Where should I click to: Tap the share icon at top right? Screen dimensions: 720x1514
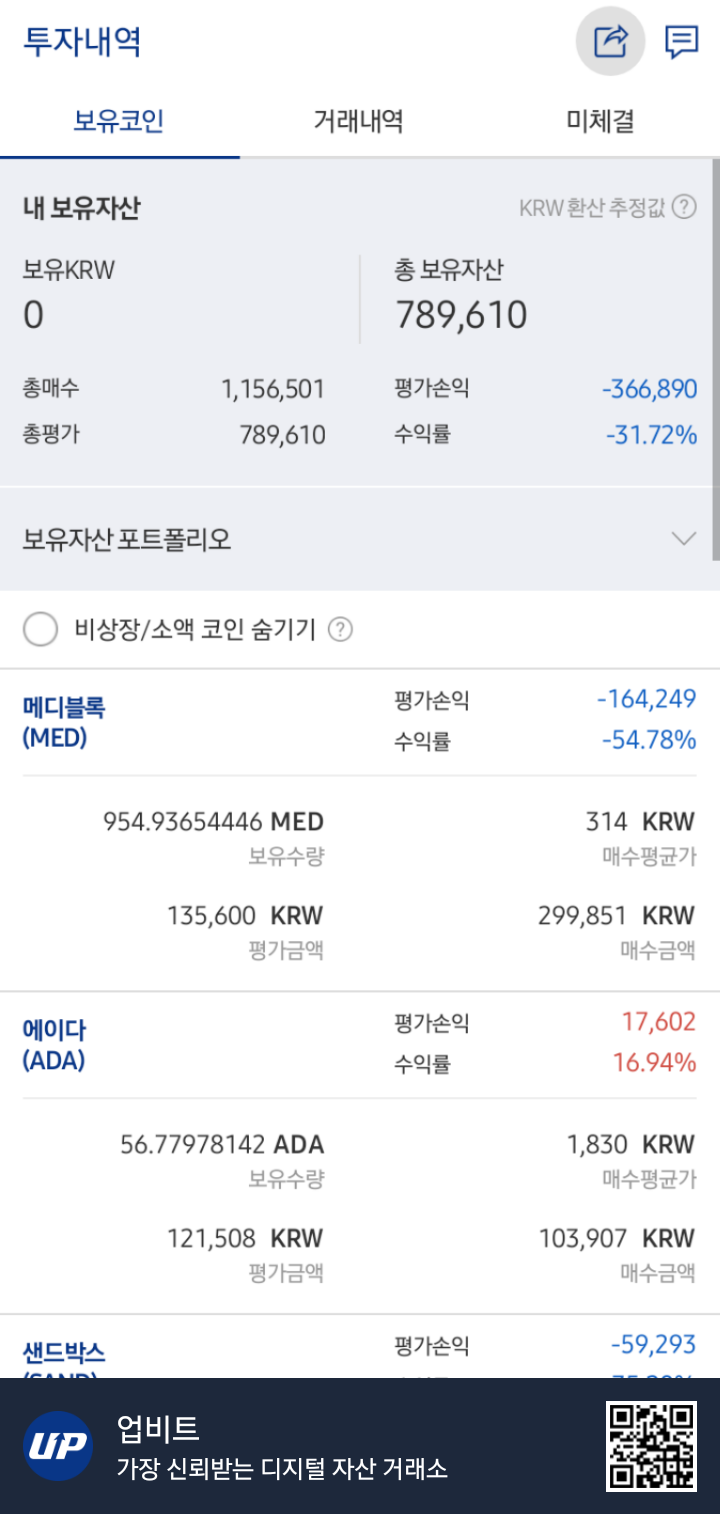[610, 42]
